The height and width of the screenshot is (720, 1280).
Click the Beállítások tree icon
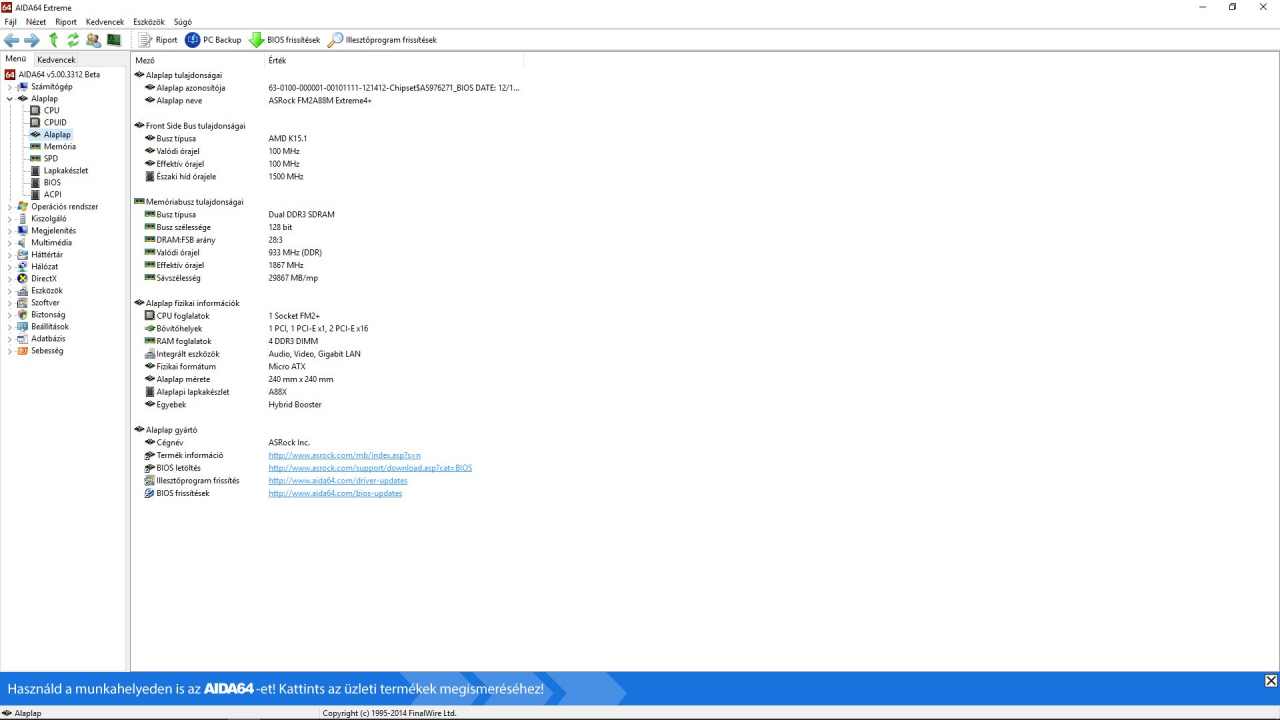click(x=22, y=326)
